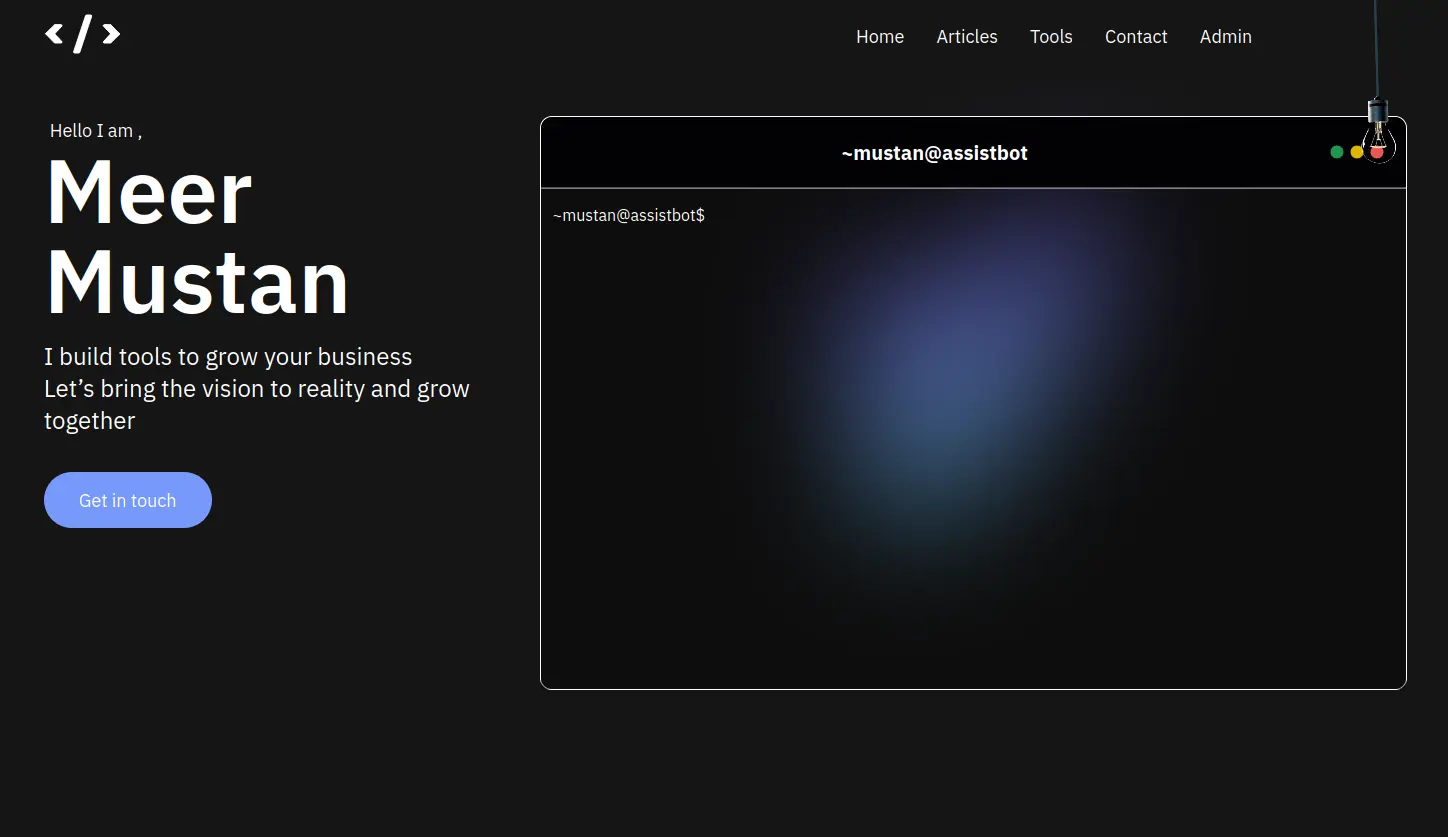The height and width of the screenshot is (837, 1448).
Task: Click the green dot in terminal header
Action: pos(1336,152)
